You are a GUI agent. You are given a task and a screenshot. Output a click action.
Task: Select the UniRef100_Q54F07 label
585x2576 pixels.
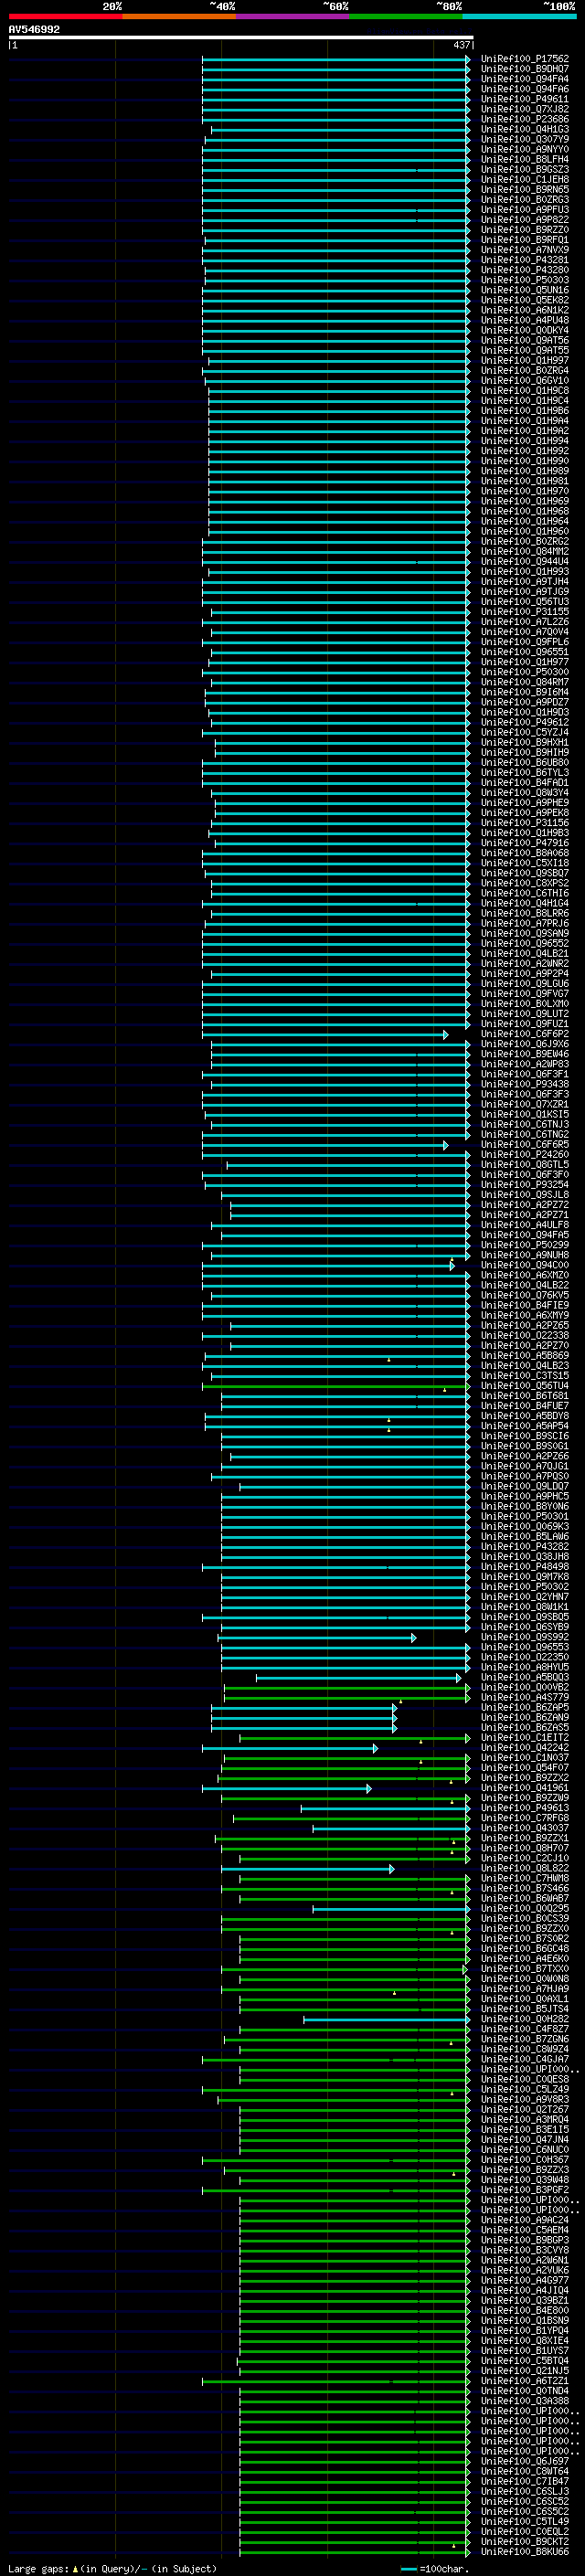524,1767
